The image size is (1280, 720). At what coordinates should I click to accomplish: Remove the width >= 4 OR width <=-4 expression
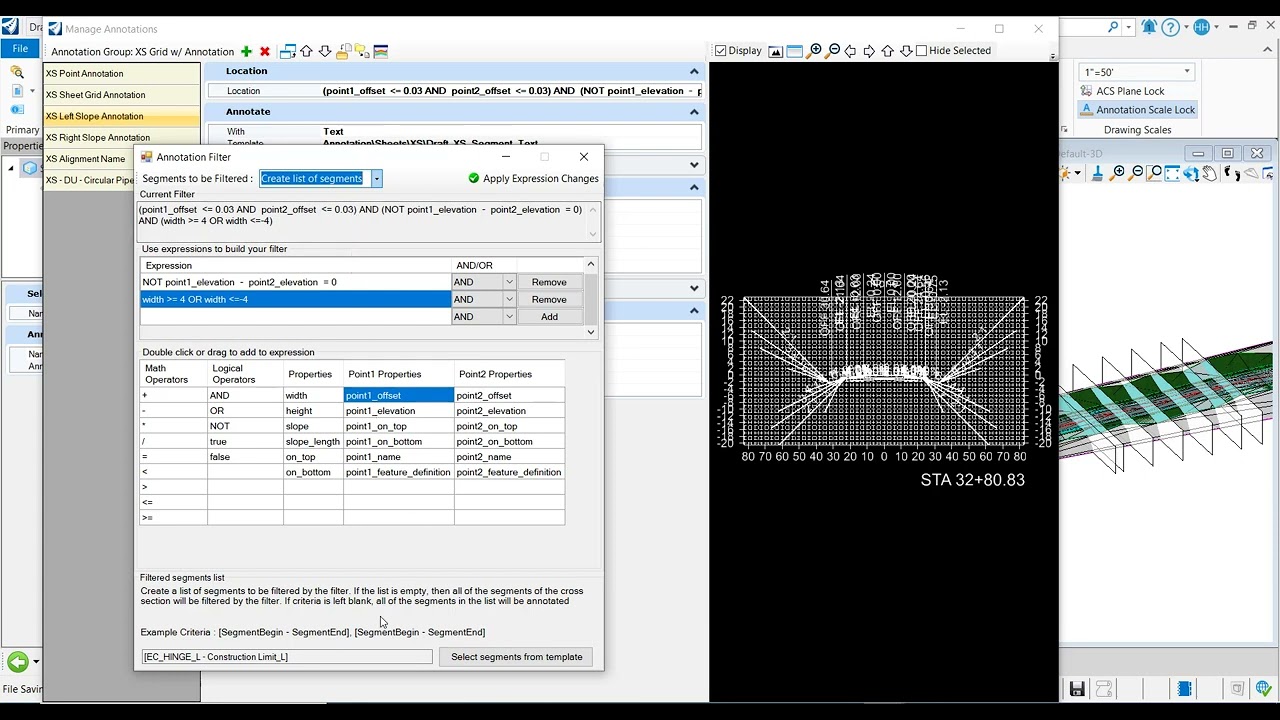(549, 300)
